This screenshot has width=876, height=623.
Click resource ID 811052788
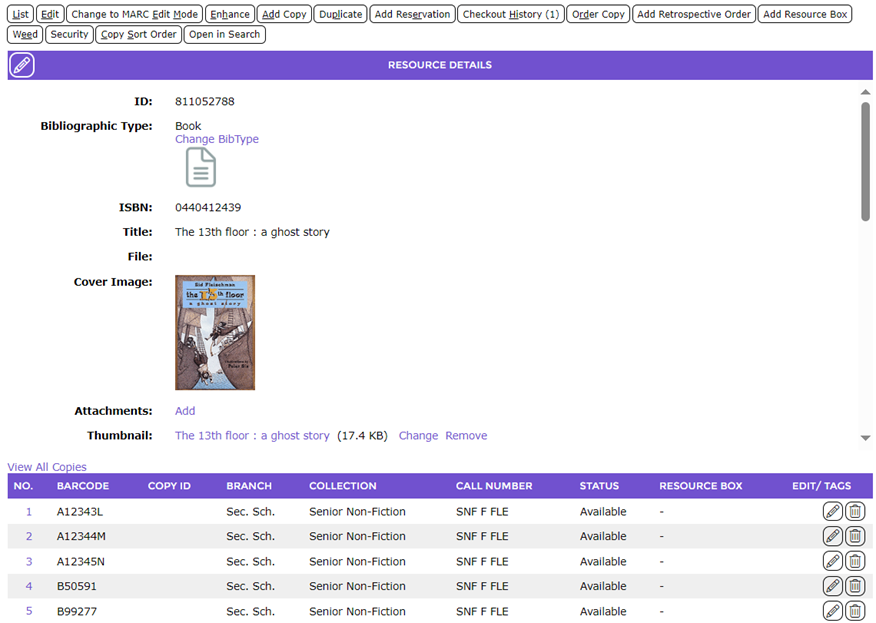click(204, 101)
